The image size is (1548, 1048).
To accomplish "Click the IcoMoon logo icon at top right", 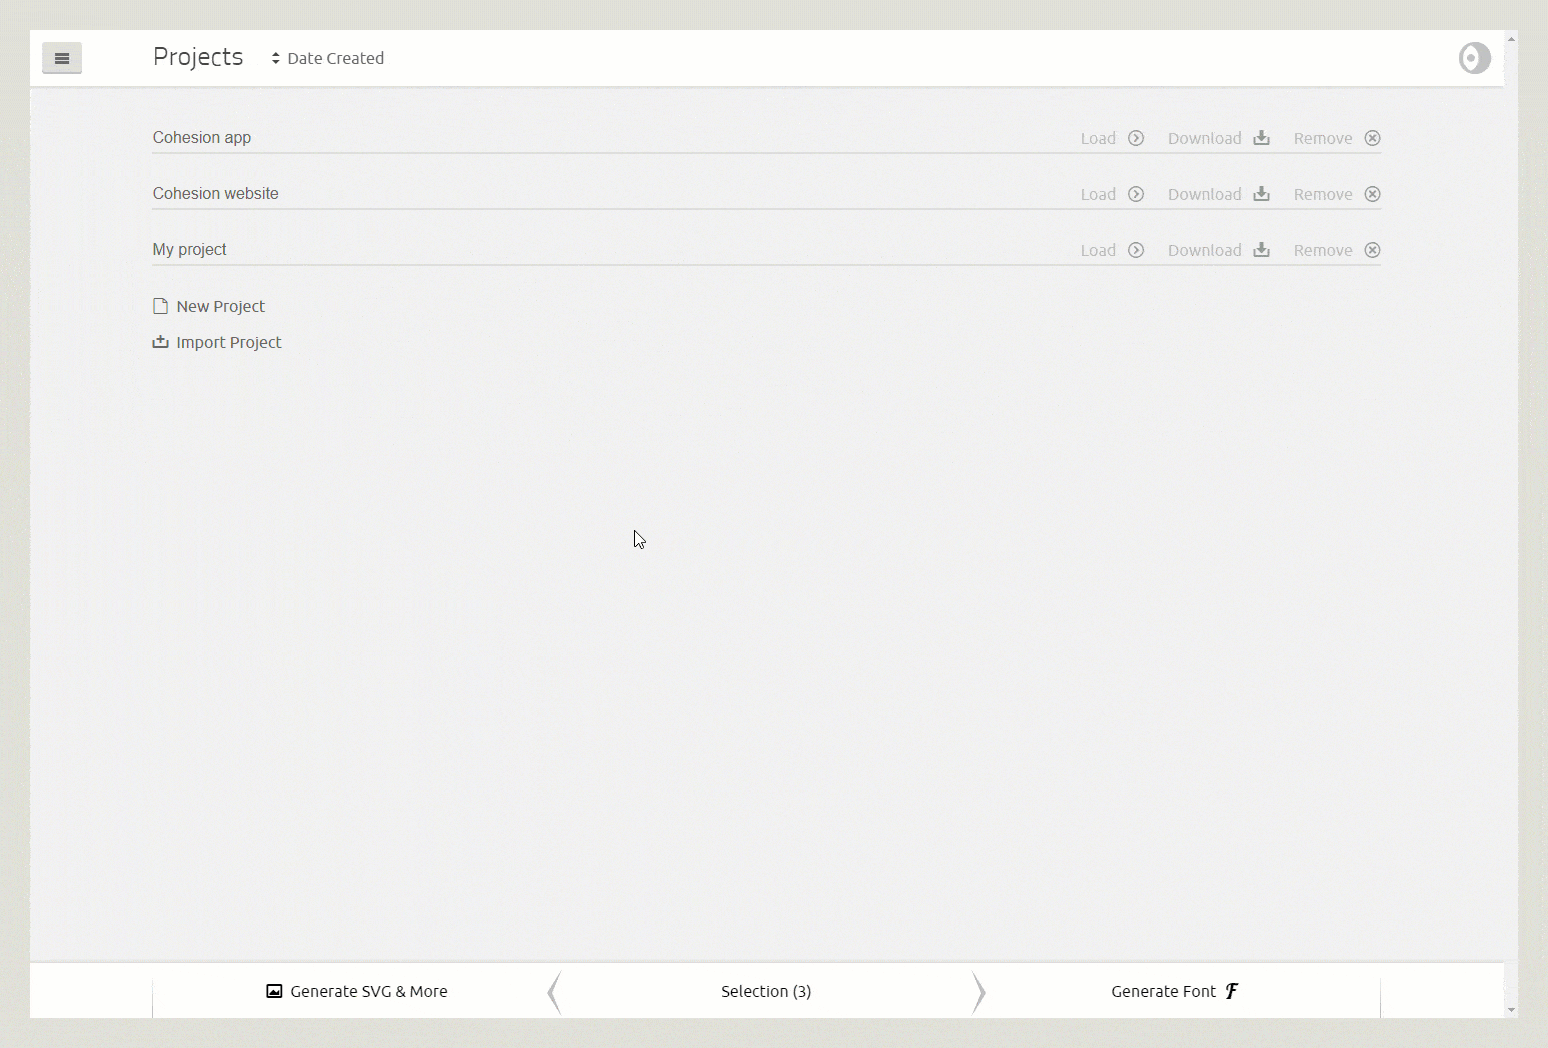I will pyautogui.click(x=1474, y=58).
